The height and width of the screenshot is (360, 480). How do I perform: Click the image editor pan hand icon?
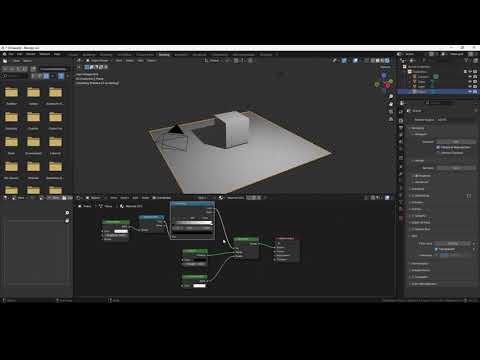point(67,221)
